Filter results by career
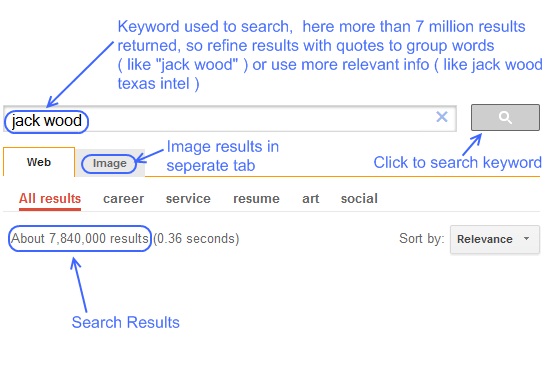 click(x=123, y=199)
